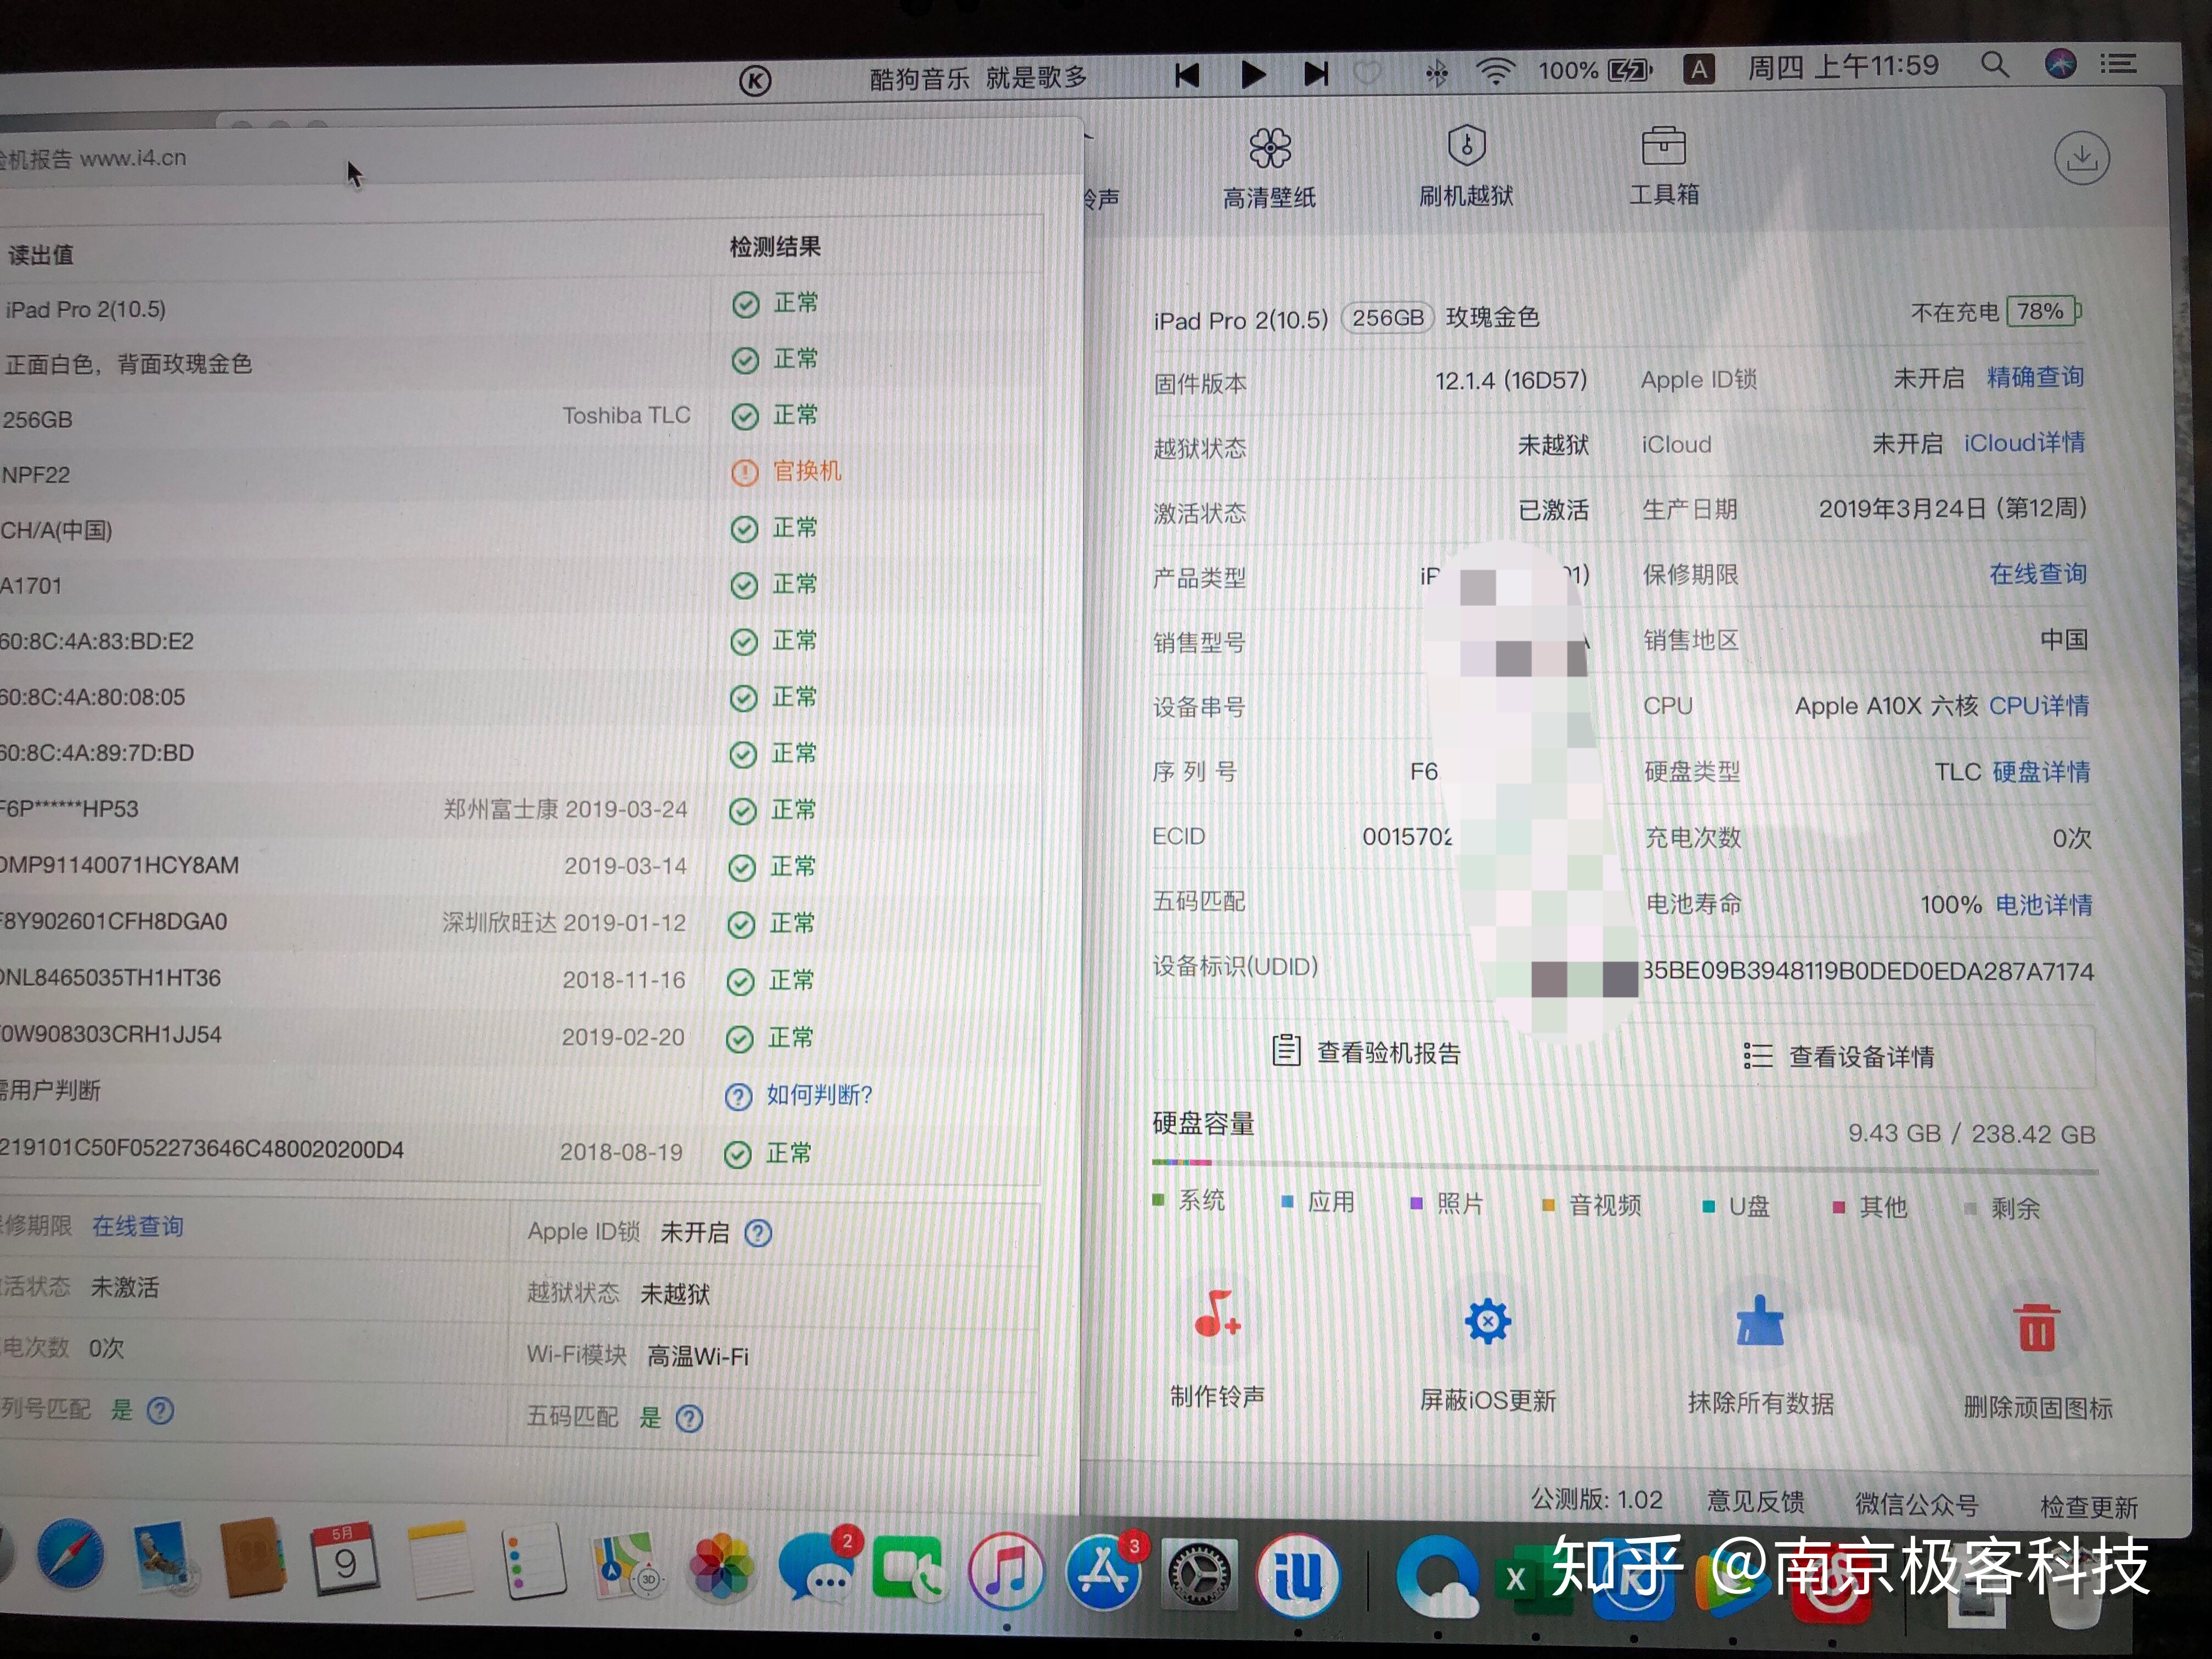Click the blue 应用 legend swatch
2212x1659 pixels.
point(1288,1201)
